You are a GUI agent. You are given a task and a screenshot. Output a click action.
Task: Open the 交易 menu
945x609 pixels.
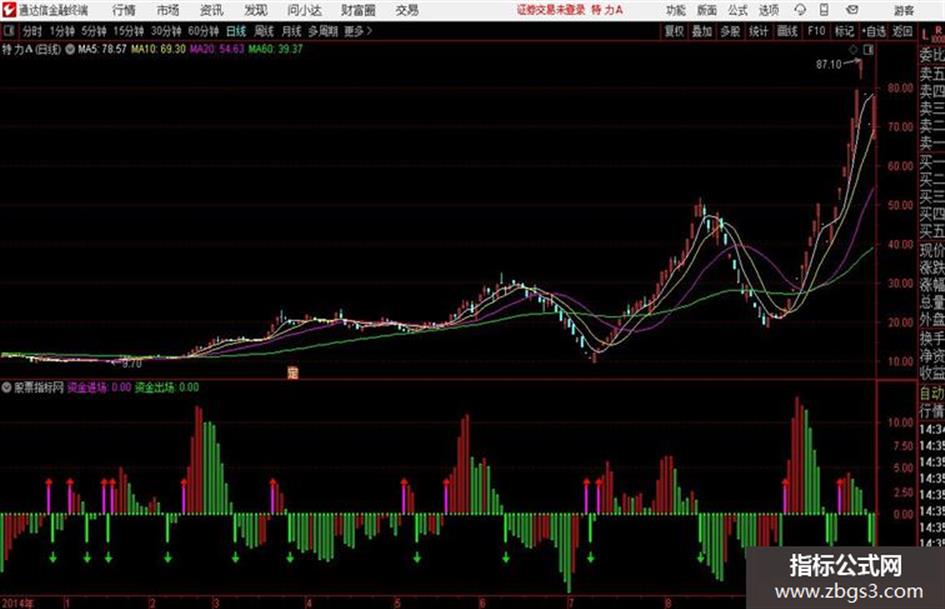[407, 10]
